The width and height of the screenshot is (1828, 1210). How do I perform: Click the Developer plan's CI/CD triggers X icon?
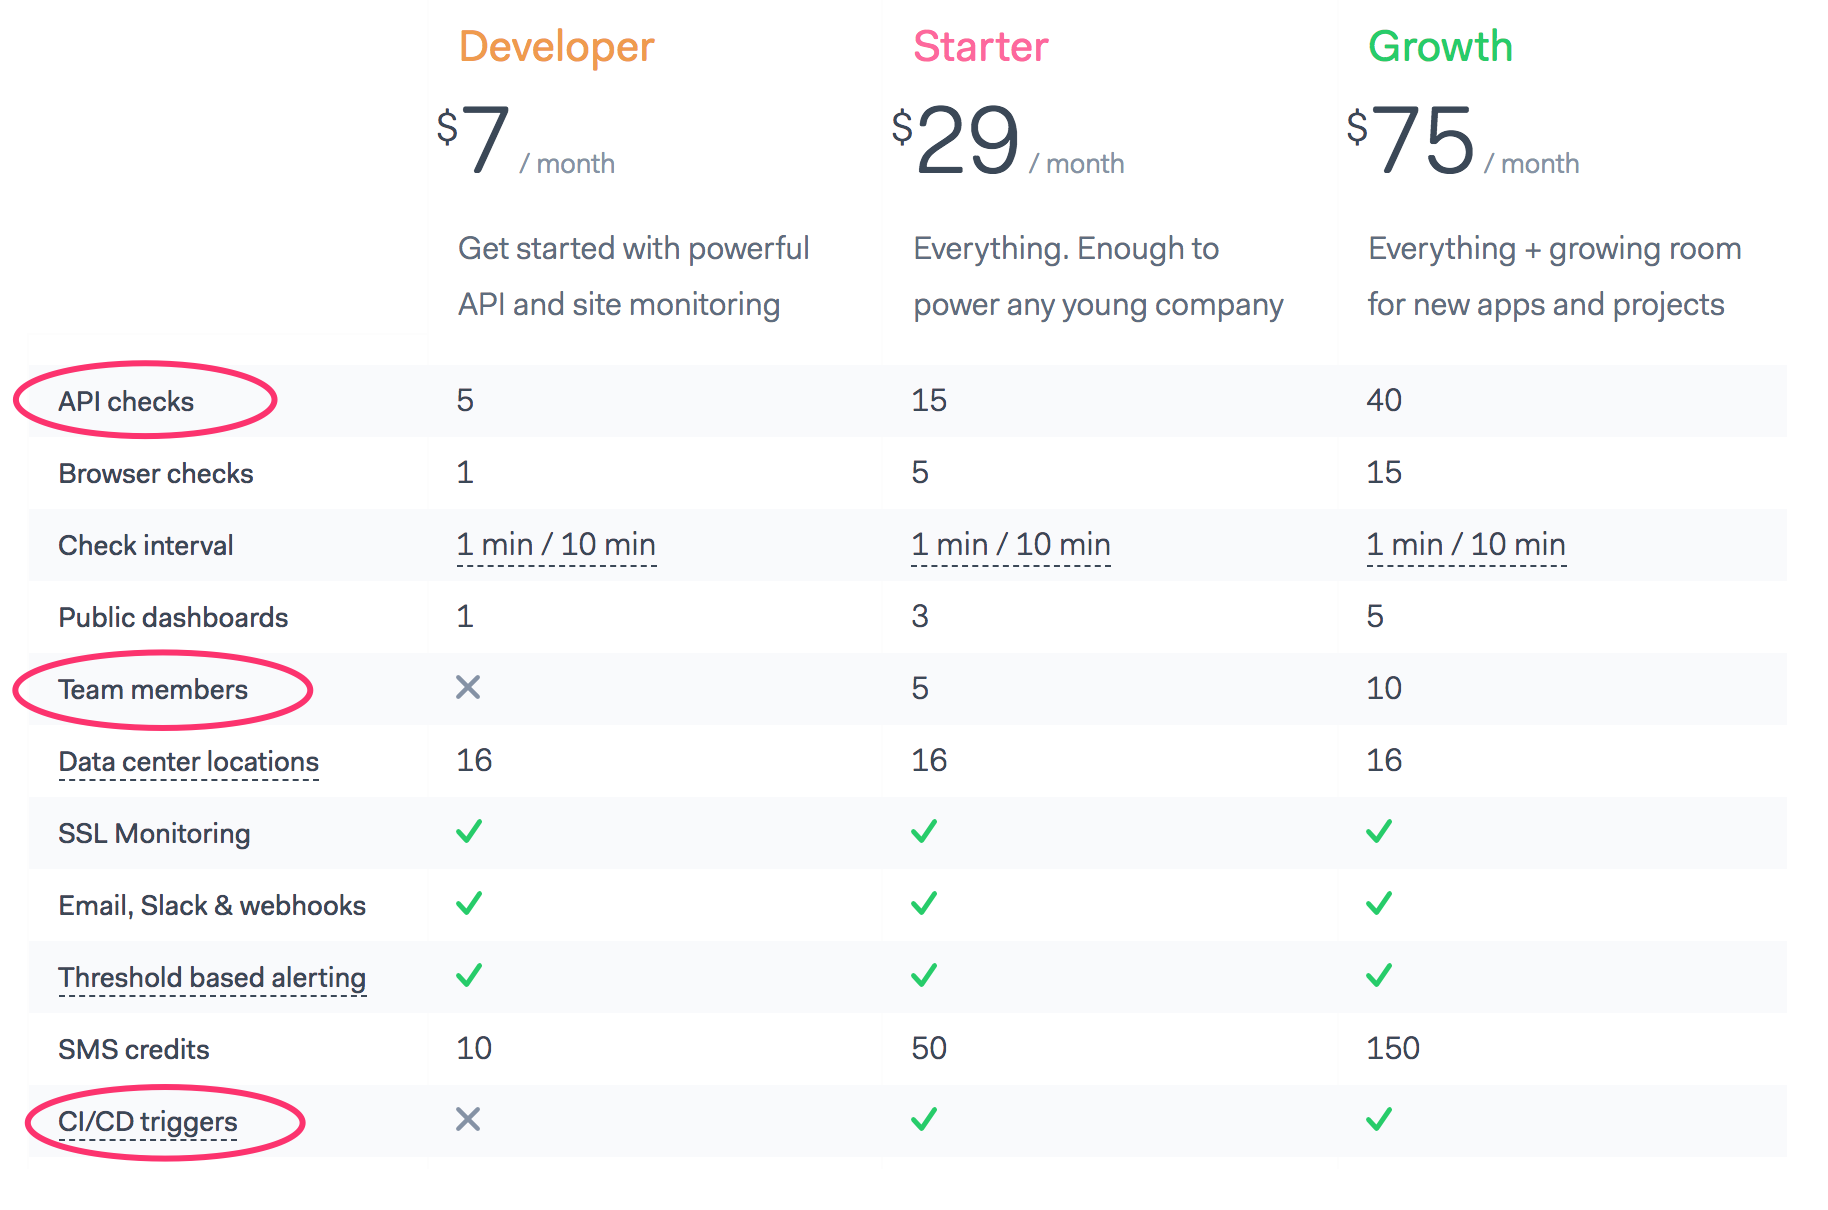(x=468, y=1119)
